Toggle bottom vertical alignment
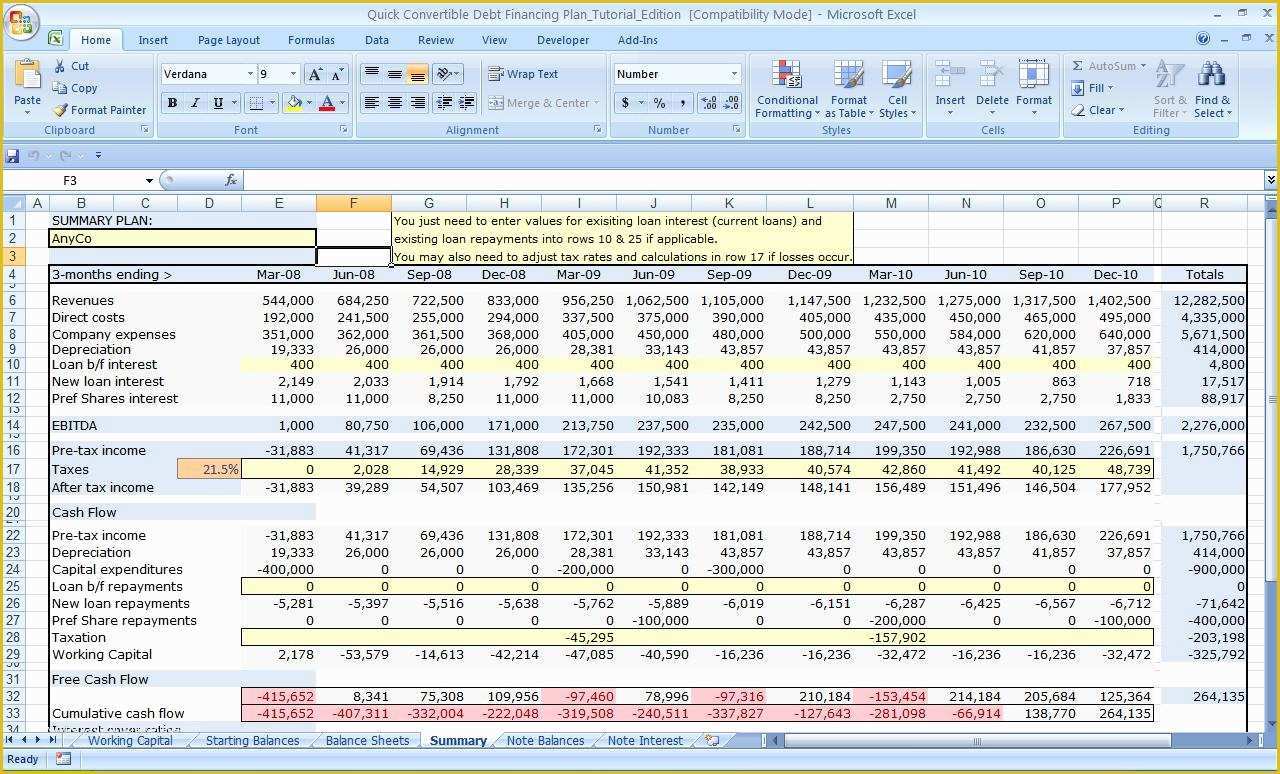 (x=417, y=74)
